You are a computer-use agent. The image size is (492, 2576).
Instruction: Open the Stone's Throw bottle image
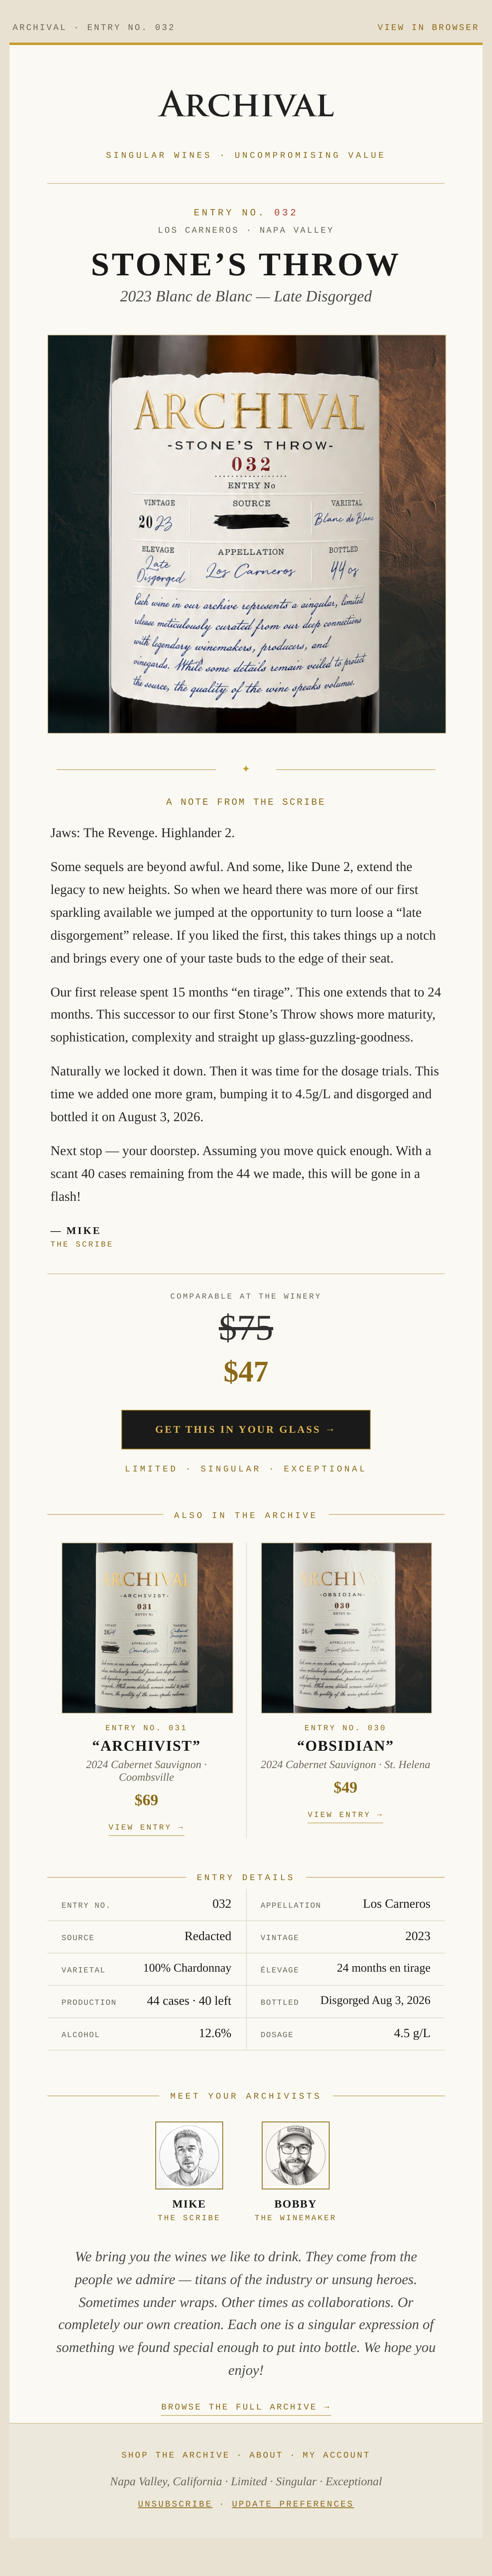246,534
